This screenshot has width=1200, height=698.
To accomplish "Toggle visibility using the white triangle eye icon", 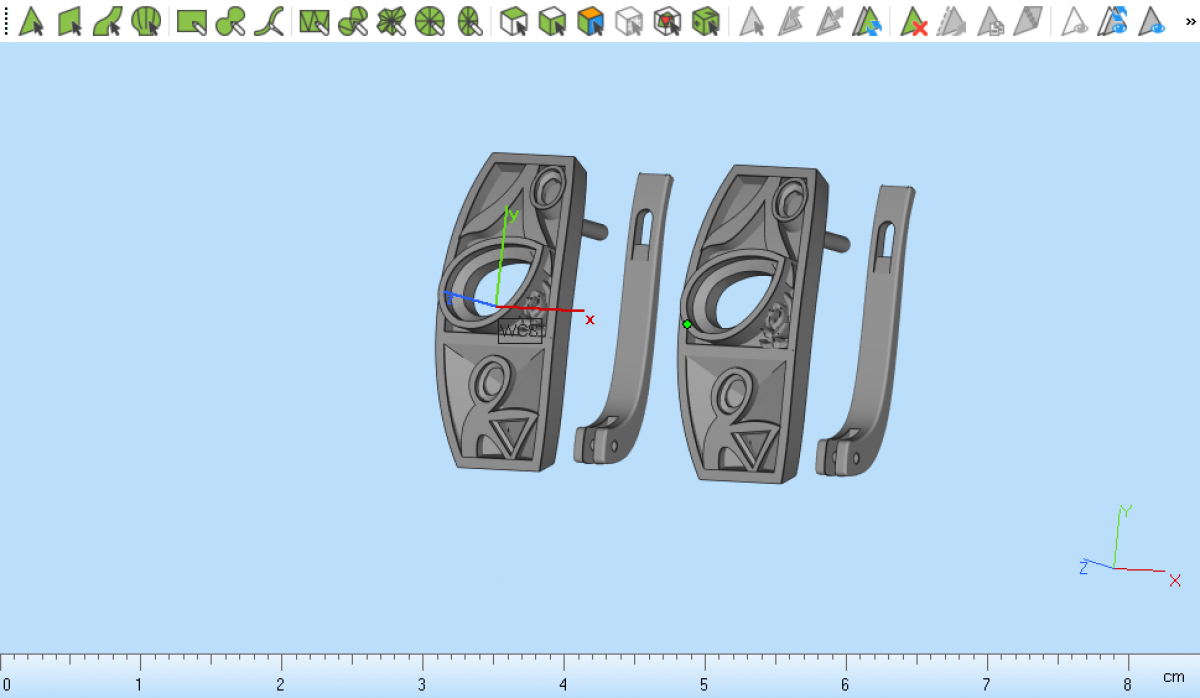I will click(1075, 20).
